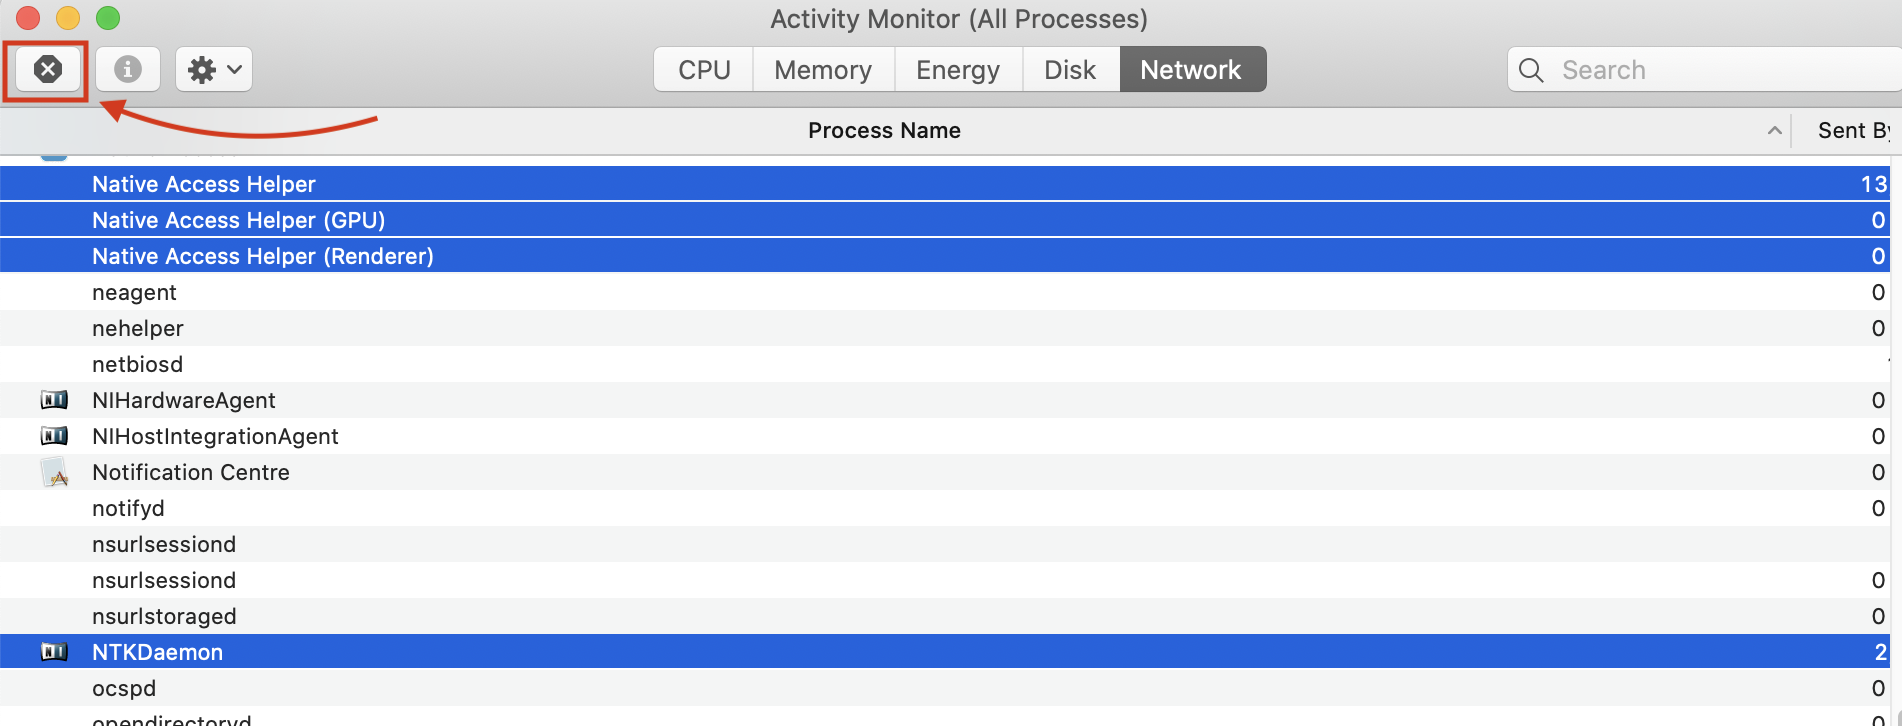This screenshot has width=1902, height=726.
Task: Select the neagent process
Action: [134, 292]
